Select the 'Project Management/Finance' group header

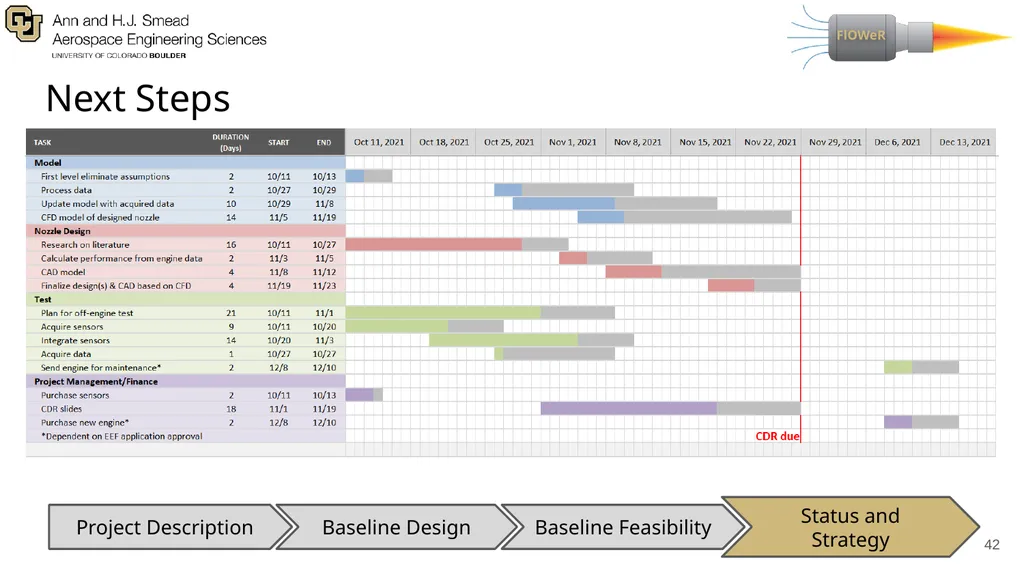tap(185, 381)
